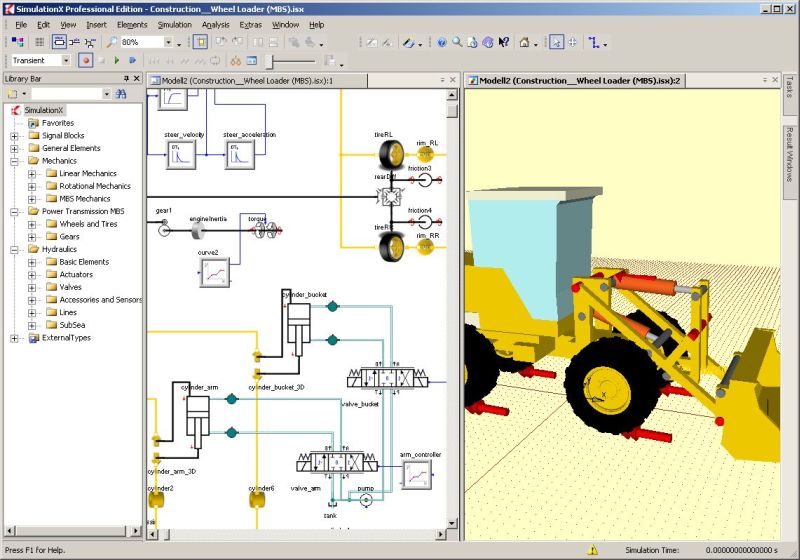
Task: Collapse the Power Transmission MBS folder
Action: (14, 212)
